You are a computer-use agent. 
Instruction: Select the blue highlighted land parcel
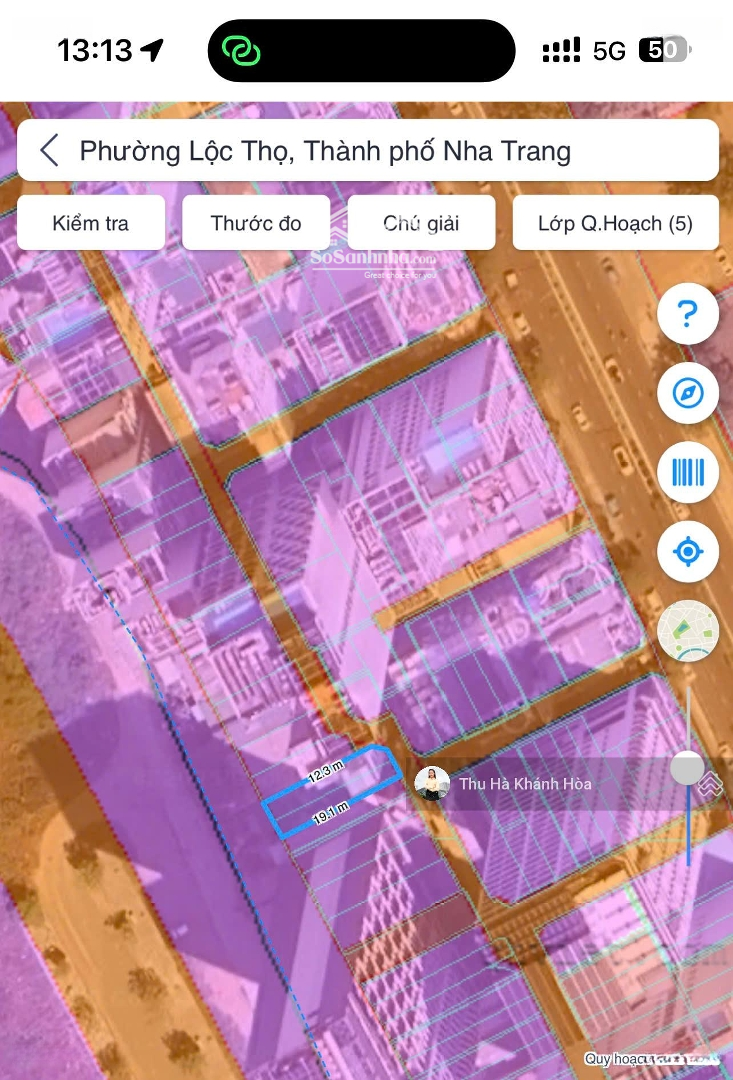[x=333, y=790]
